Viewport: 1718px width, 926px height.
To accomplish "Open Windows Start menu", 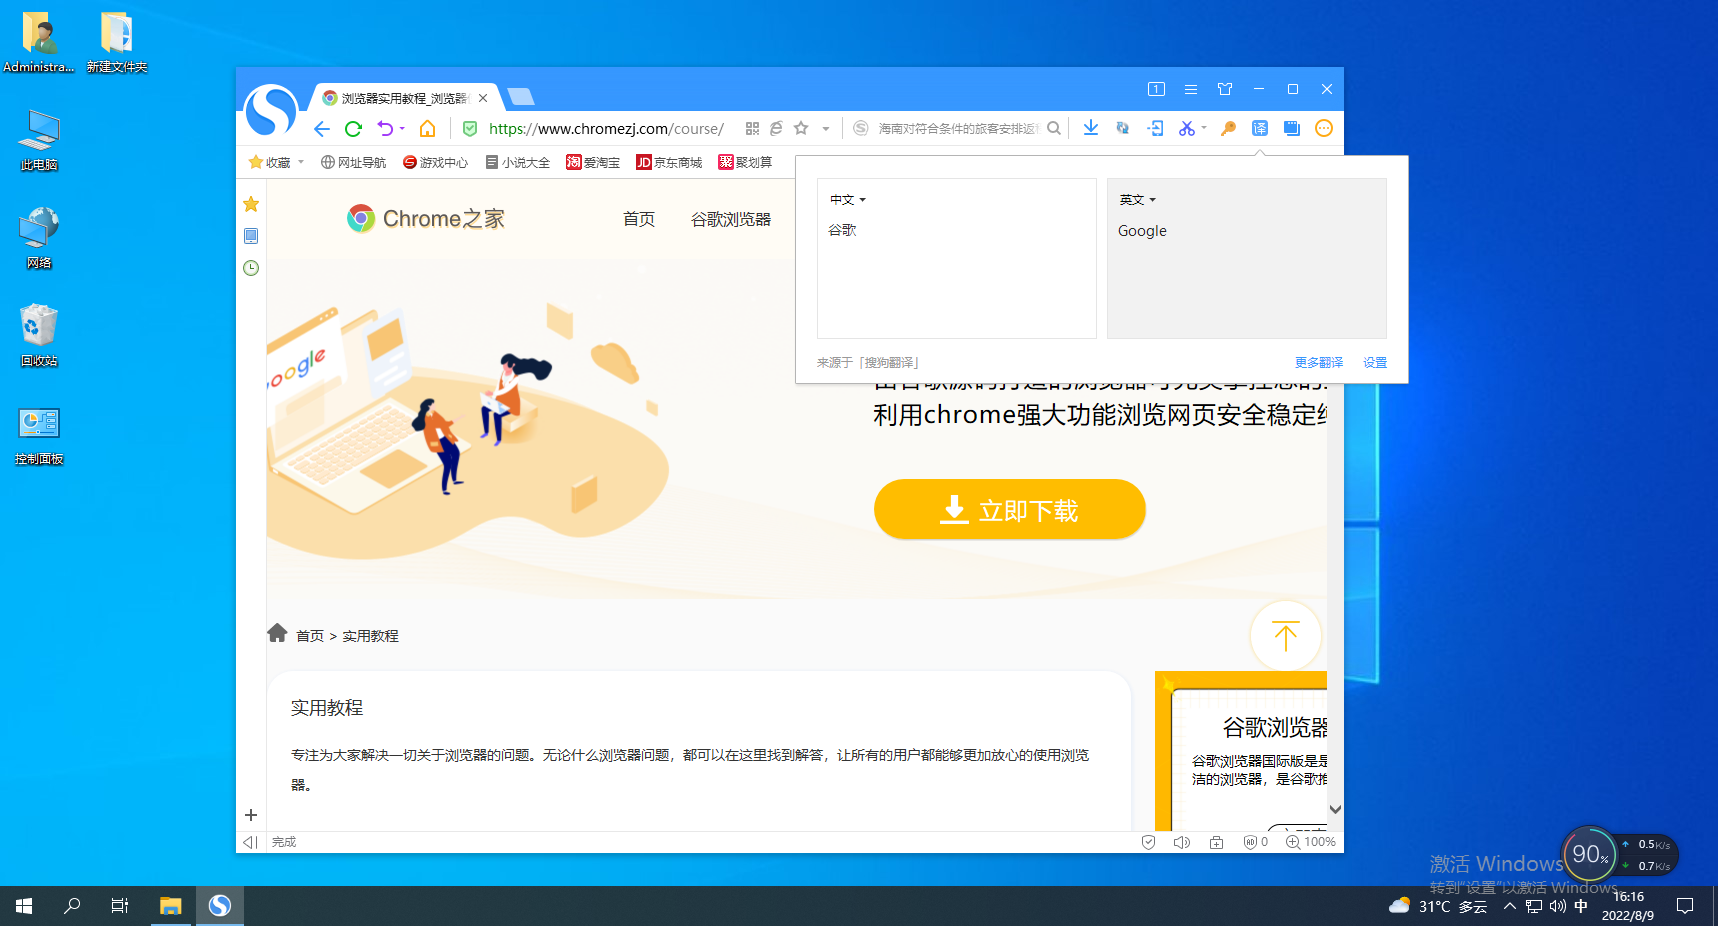I will pos(24,906).
